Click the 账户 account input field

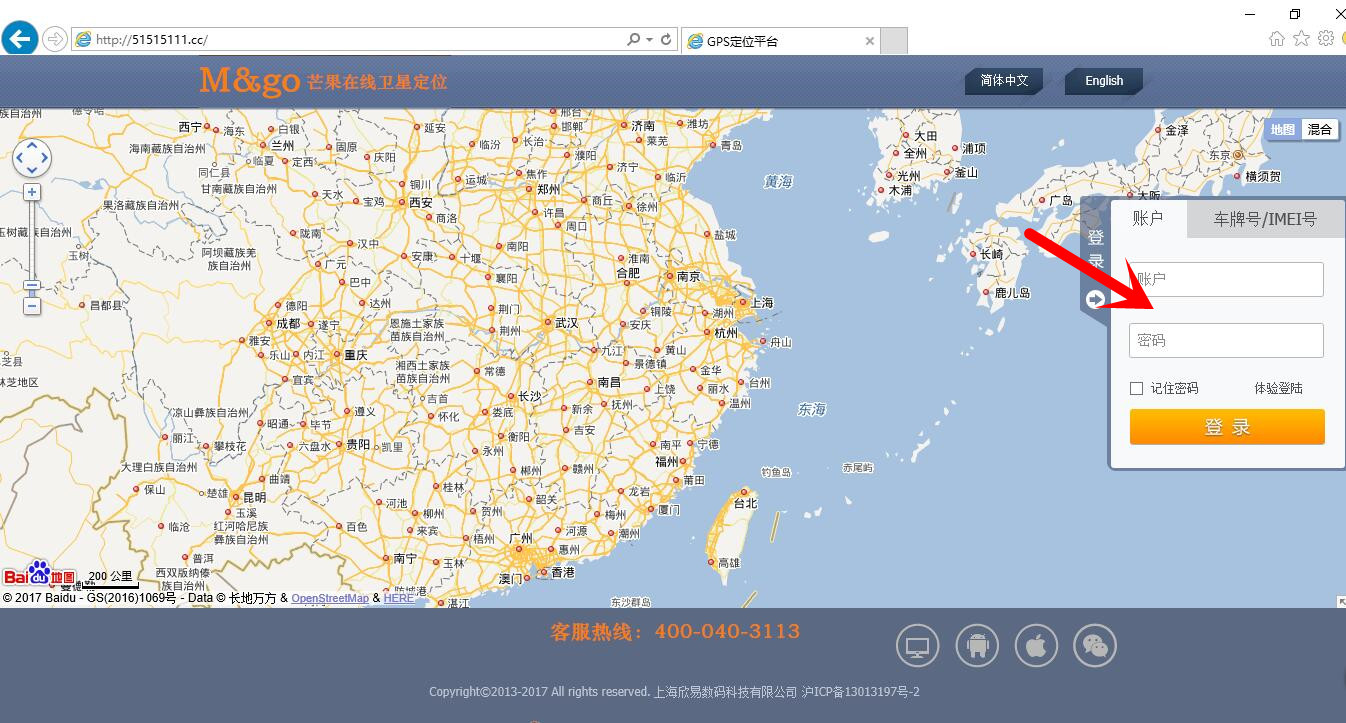(x=1226, y=279)
